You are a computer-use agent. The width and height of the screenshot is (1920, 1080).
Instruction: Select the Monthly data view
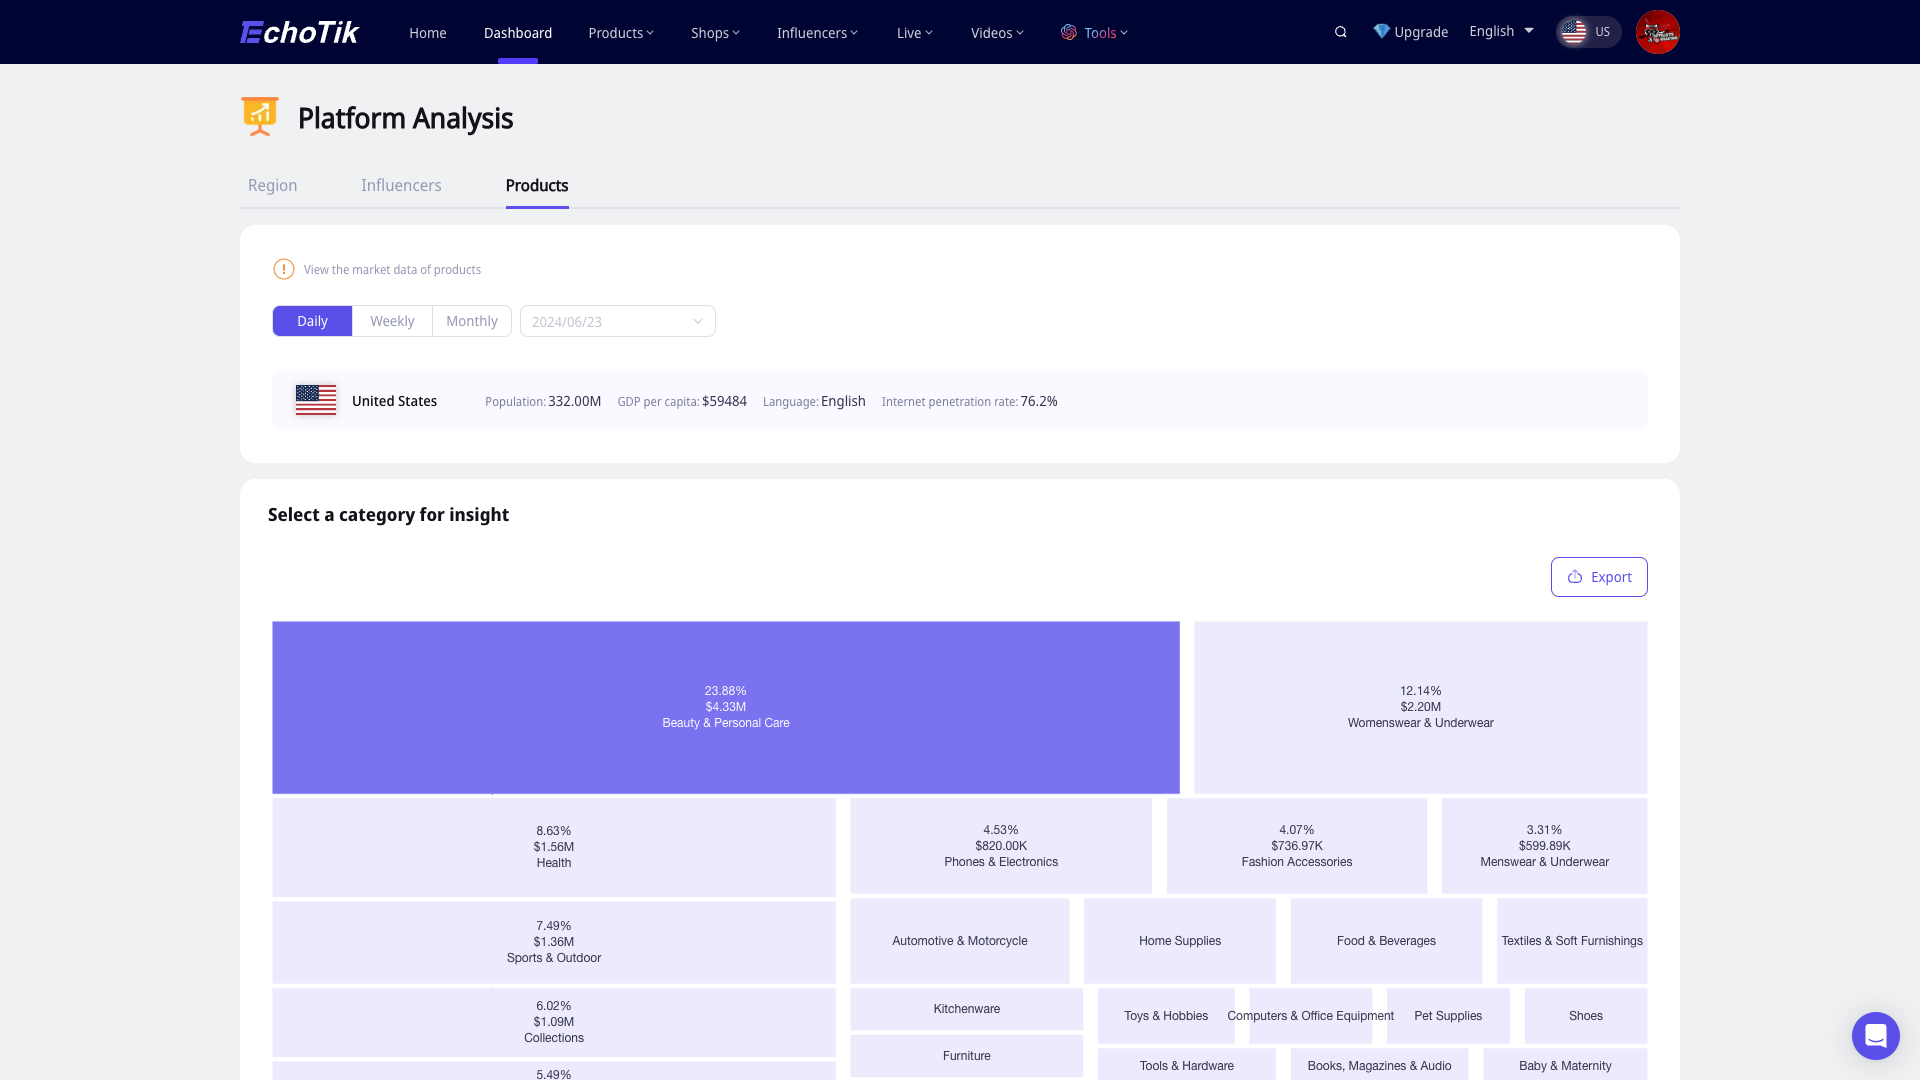tap(471, 321)
